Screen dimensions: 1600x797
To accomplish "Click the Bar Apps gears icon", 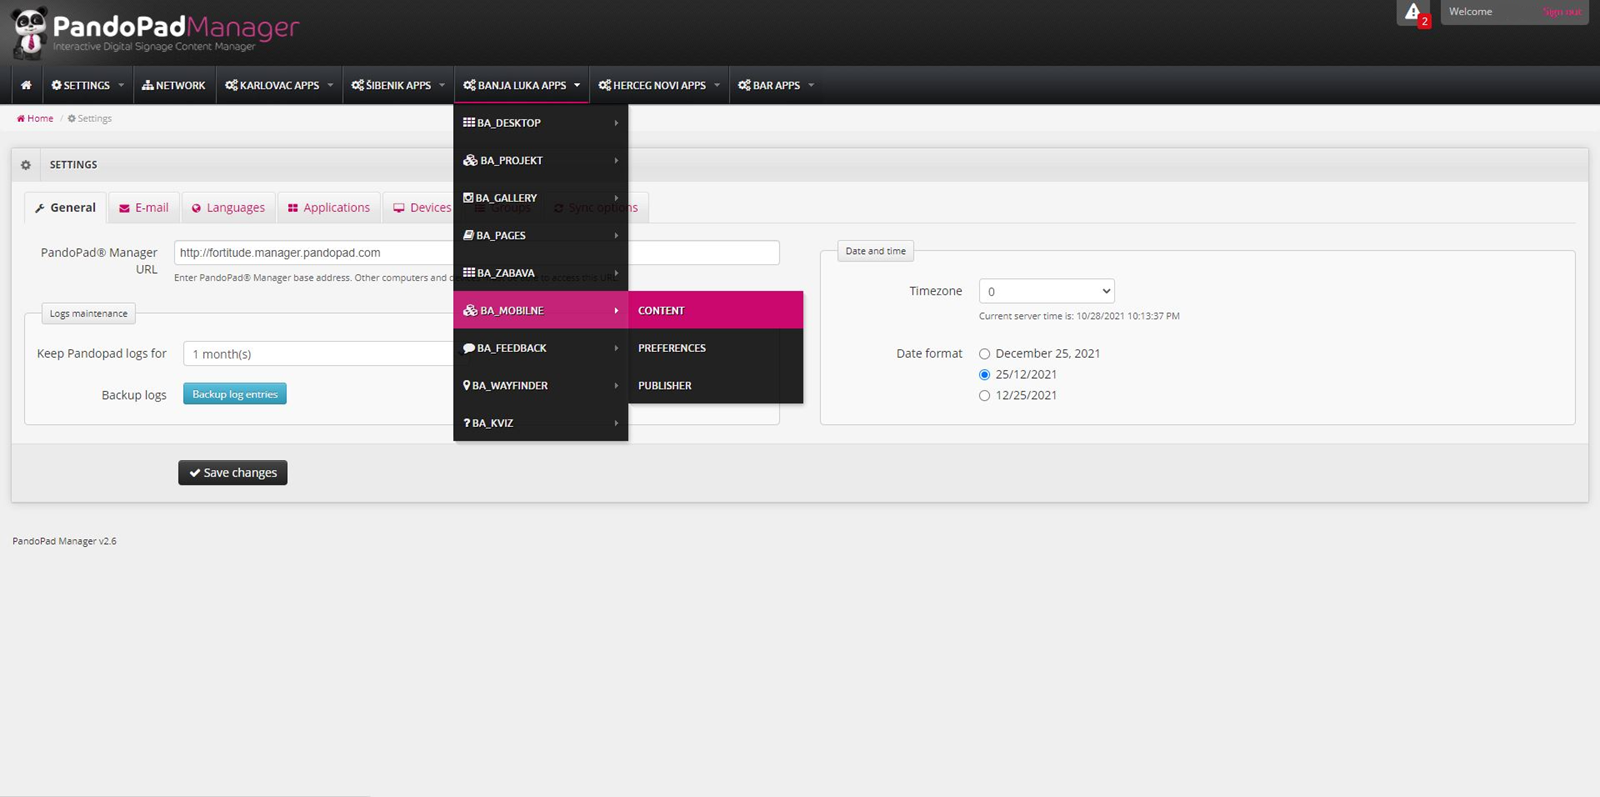I will pos(745,85).
